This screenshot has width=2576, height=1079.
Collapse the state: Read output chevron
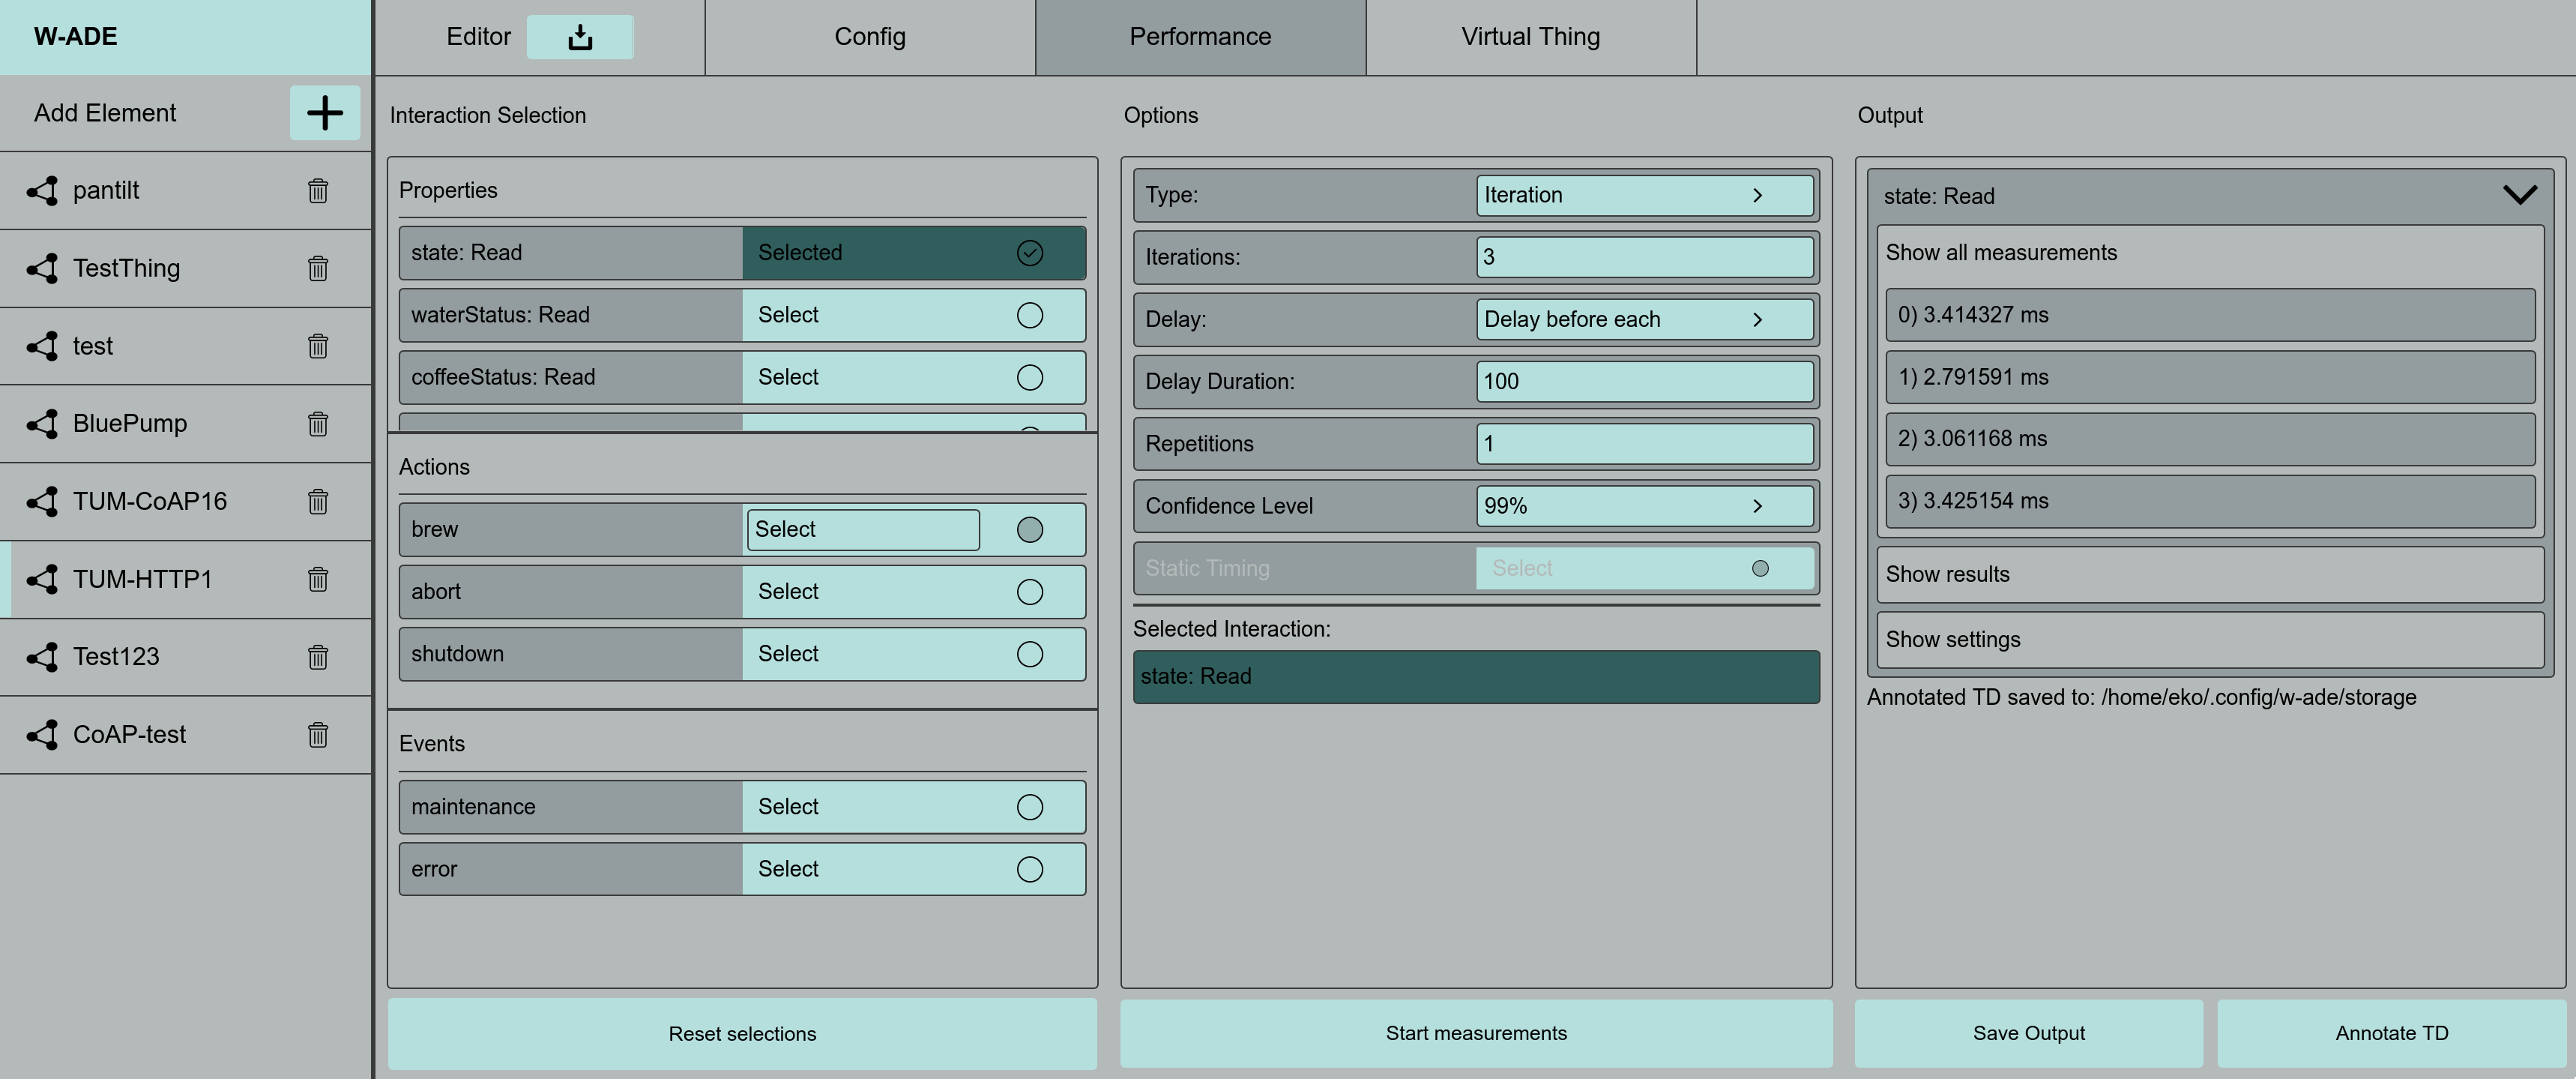[2519, 195]
